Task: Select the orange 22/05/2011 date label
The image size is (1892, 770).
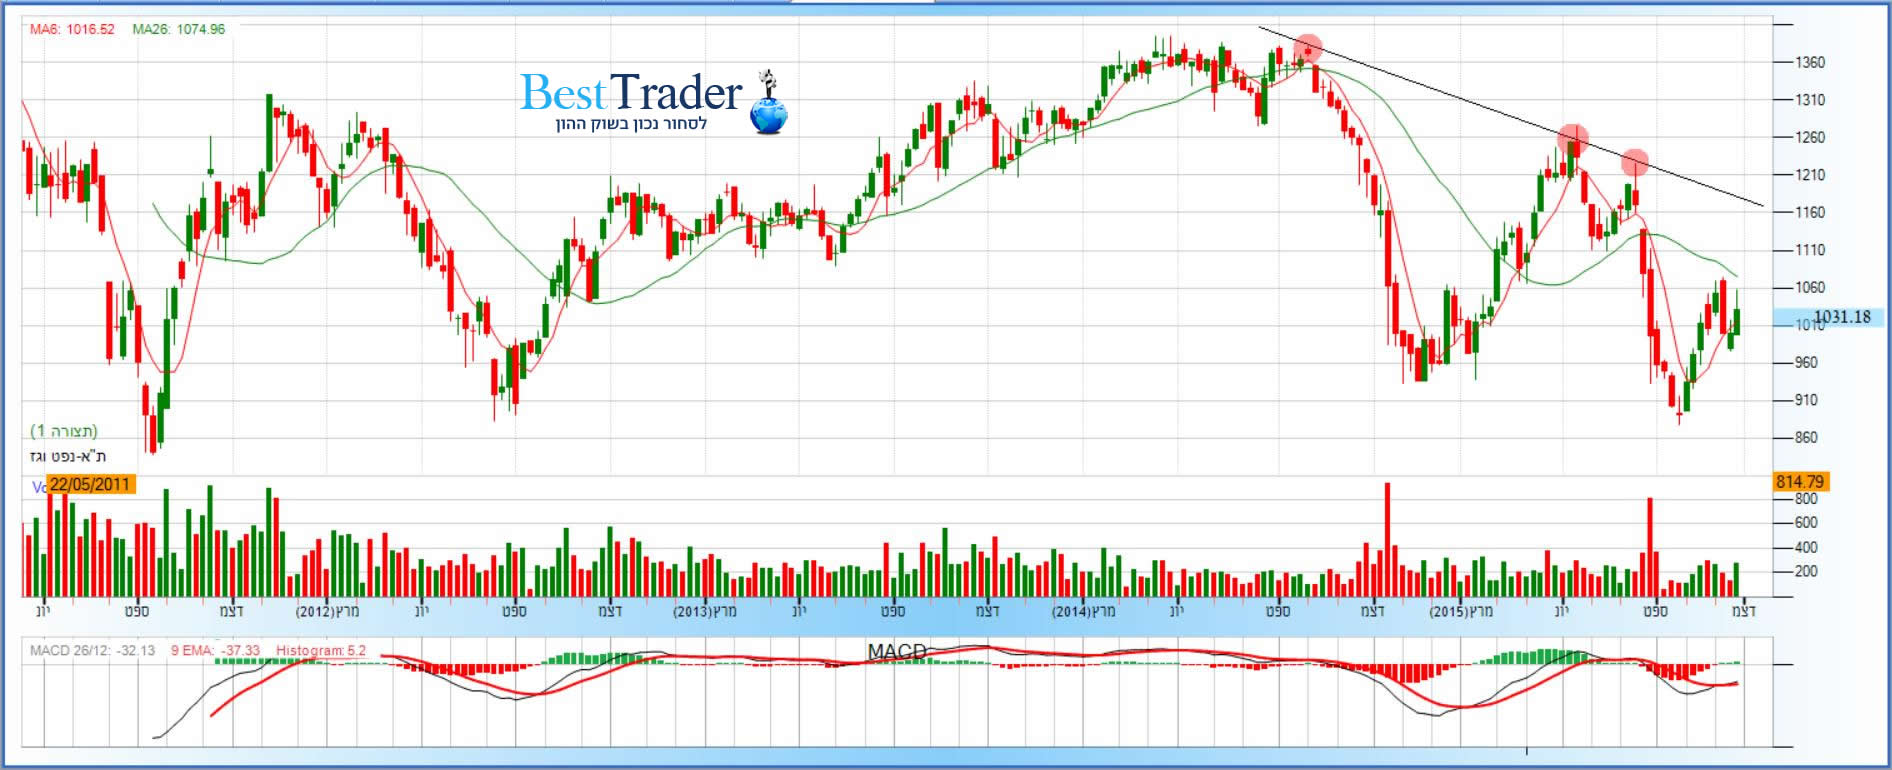Action: tap(90, 484)
